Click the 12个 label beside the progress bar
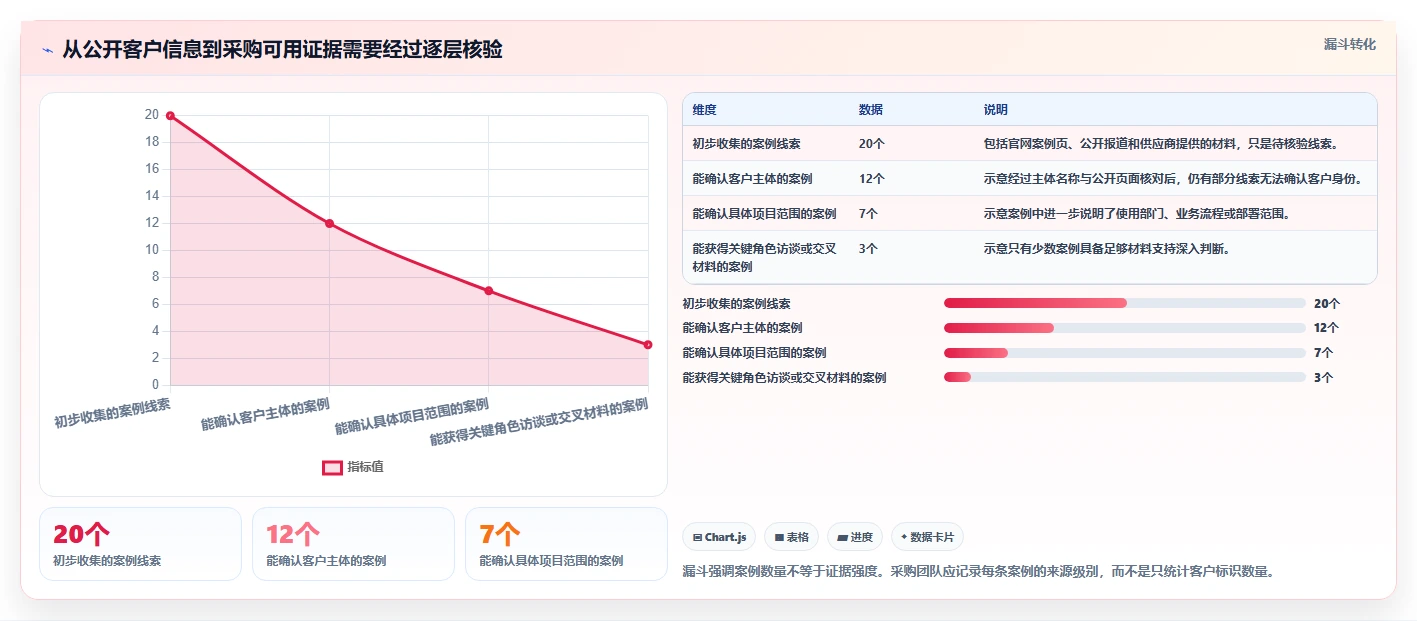This screenshot has width=1417, height=621. 1327,328
